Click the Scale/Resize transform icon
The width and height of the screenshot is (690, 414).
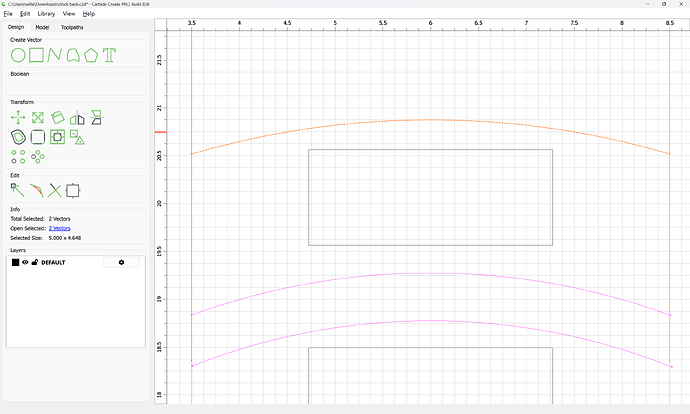pyautogui.click(x=37, y=118)
